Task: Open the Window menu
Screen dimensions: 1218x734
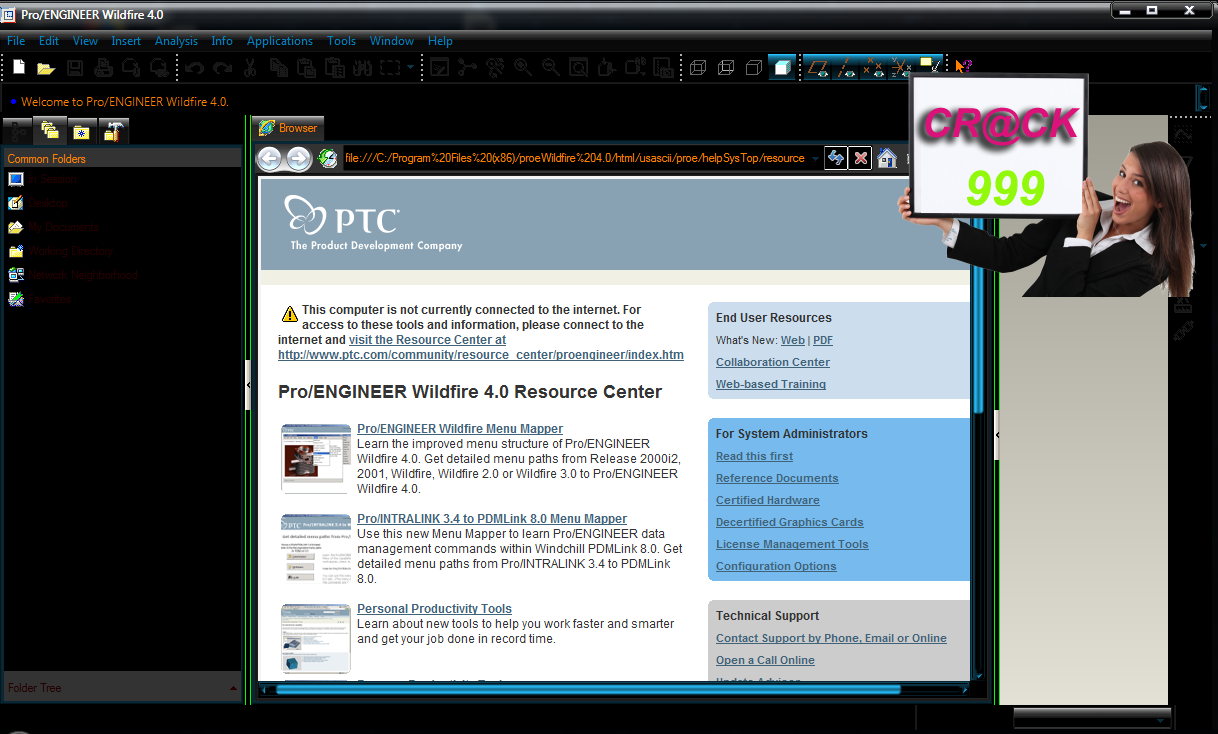Action: tap(392, 41)
